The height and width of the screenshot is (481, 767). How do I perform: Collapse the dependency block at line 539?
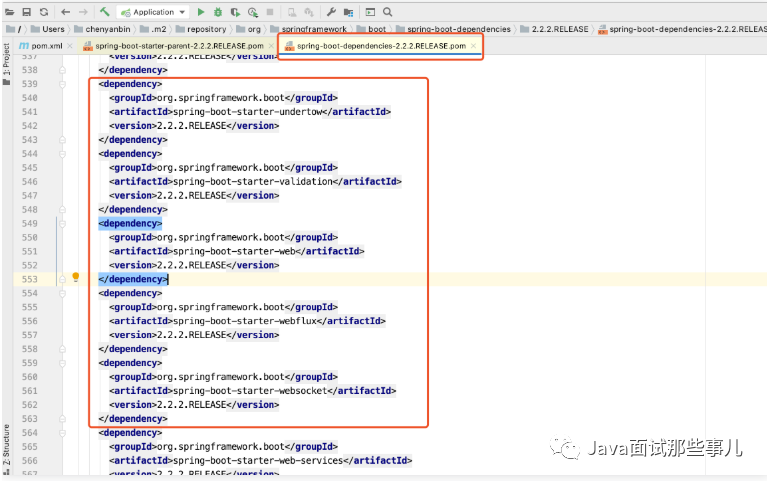coord(63,84)
